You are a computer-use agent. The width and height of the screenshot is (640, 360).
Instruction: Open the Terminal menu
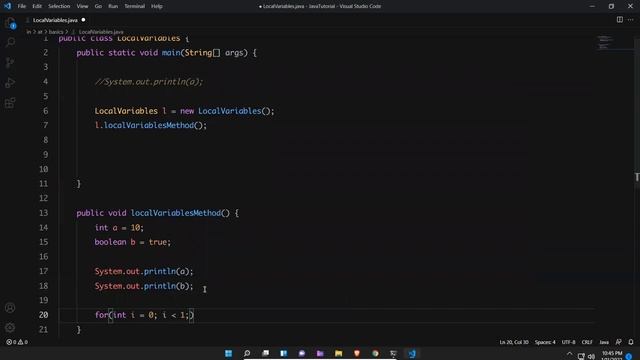point(134,6)
